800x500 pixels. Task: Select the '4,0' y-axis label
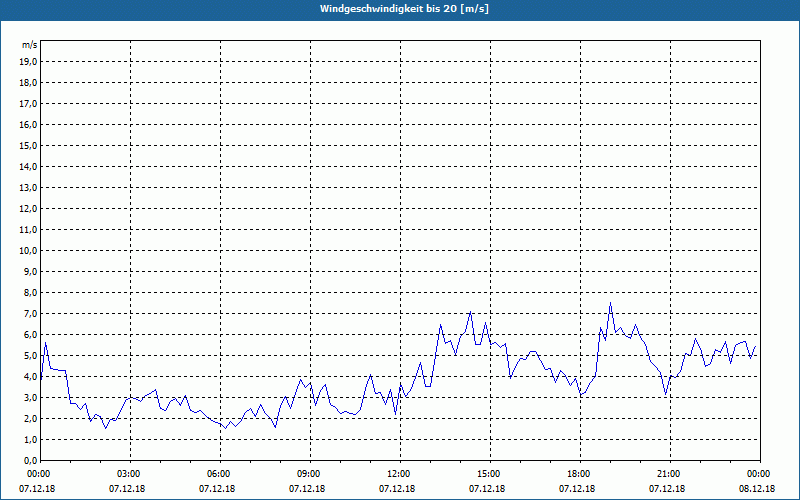30,377
